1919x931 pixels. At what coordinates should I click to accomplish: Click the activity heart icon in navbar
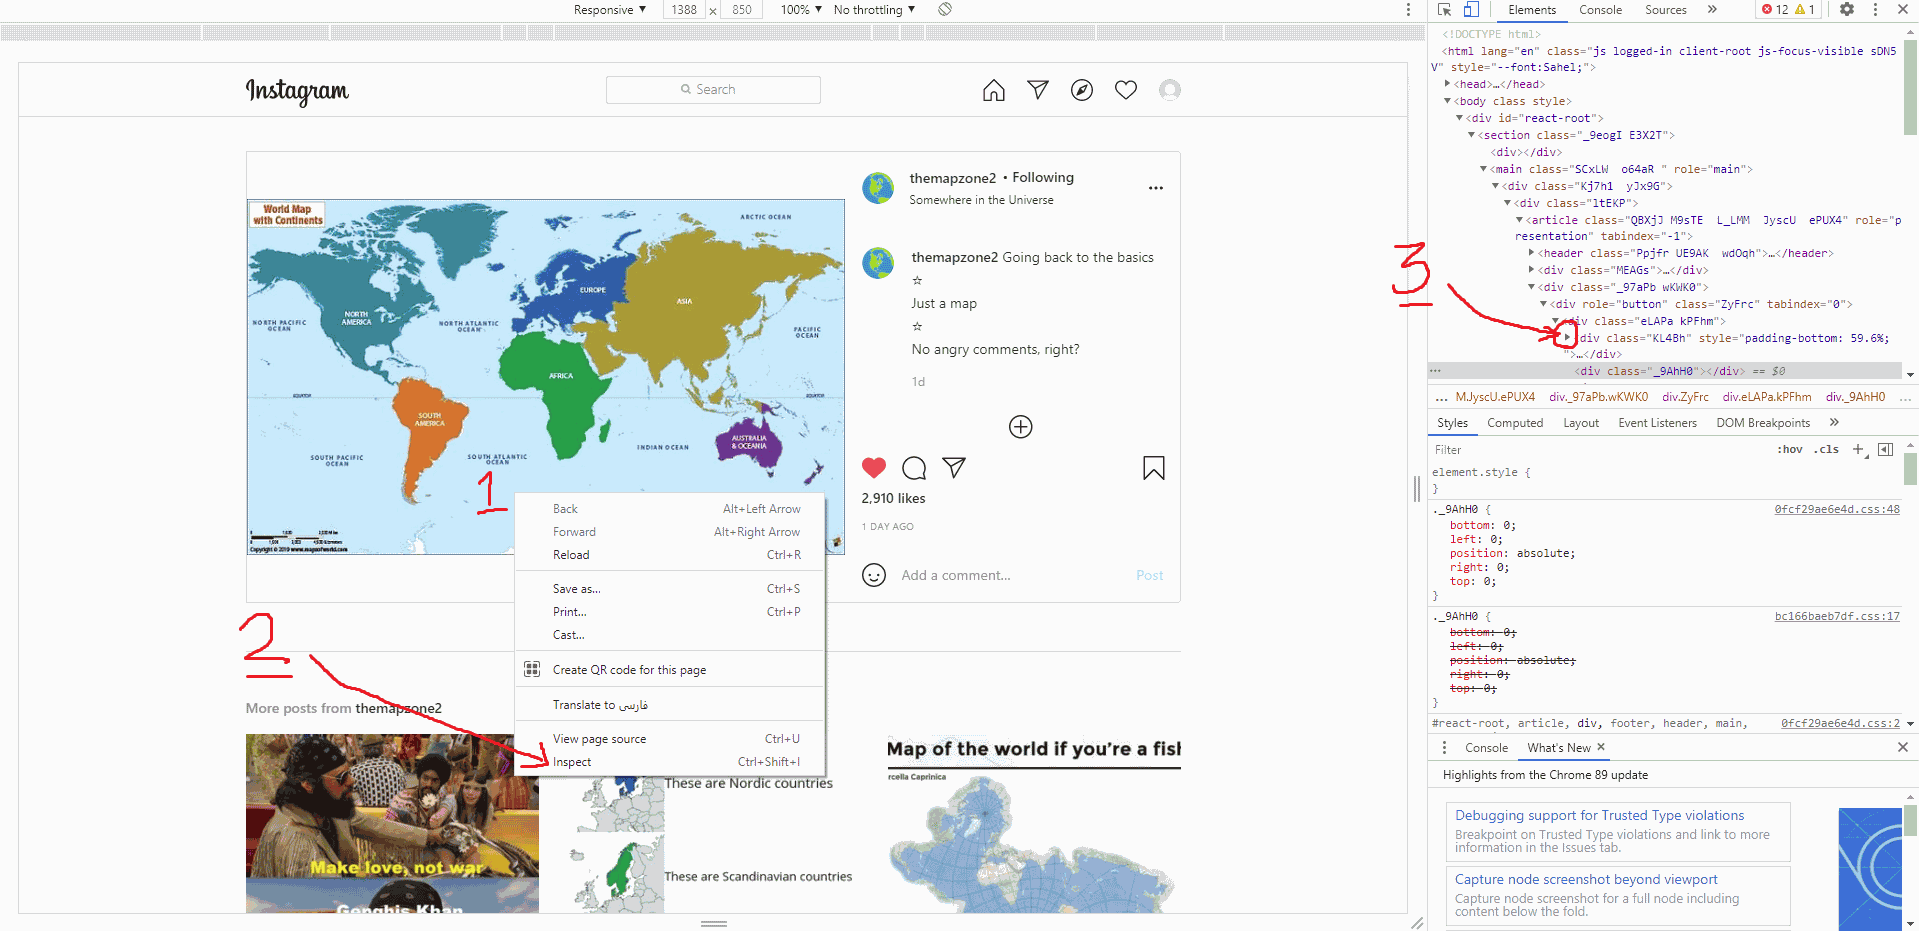tap(1125, 90)
